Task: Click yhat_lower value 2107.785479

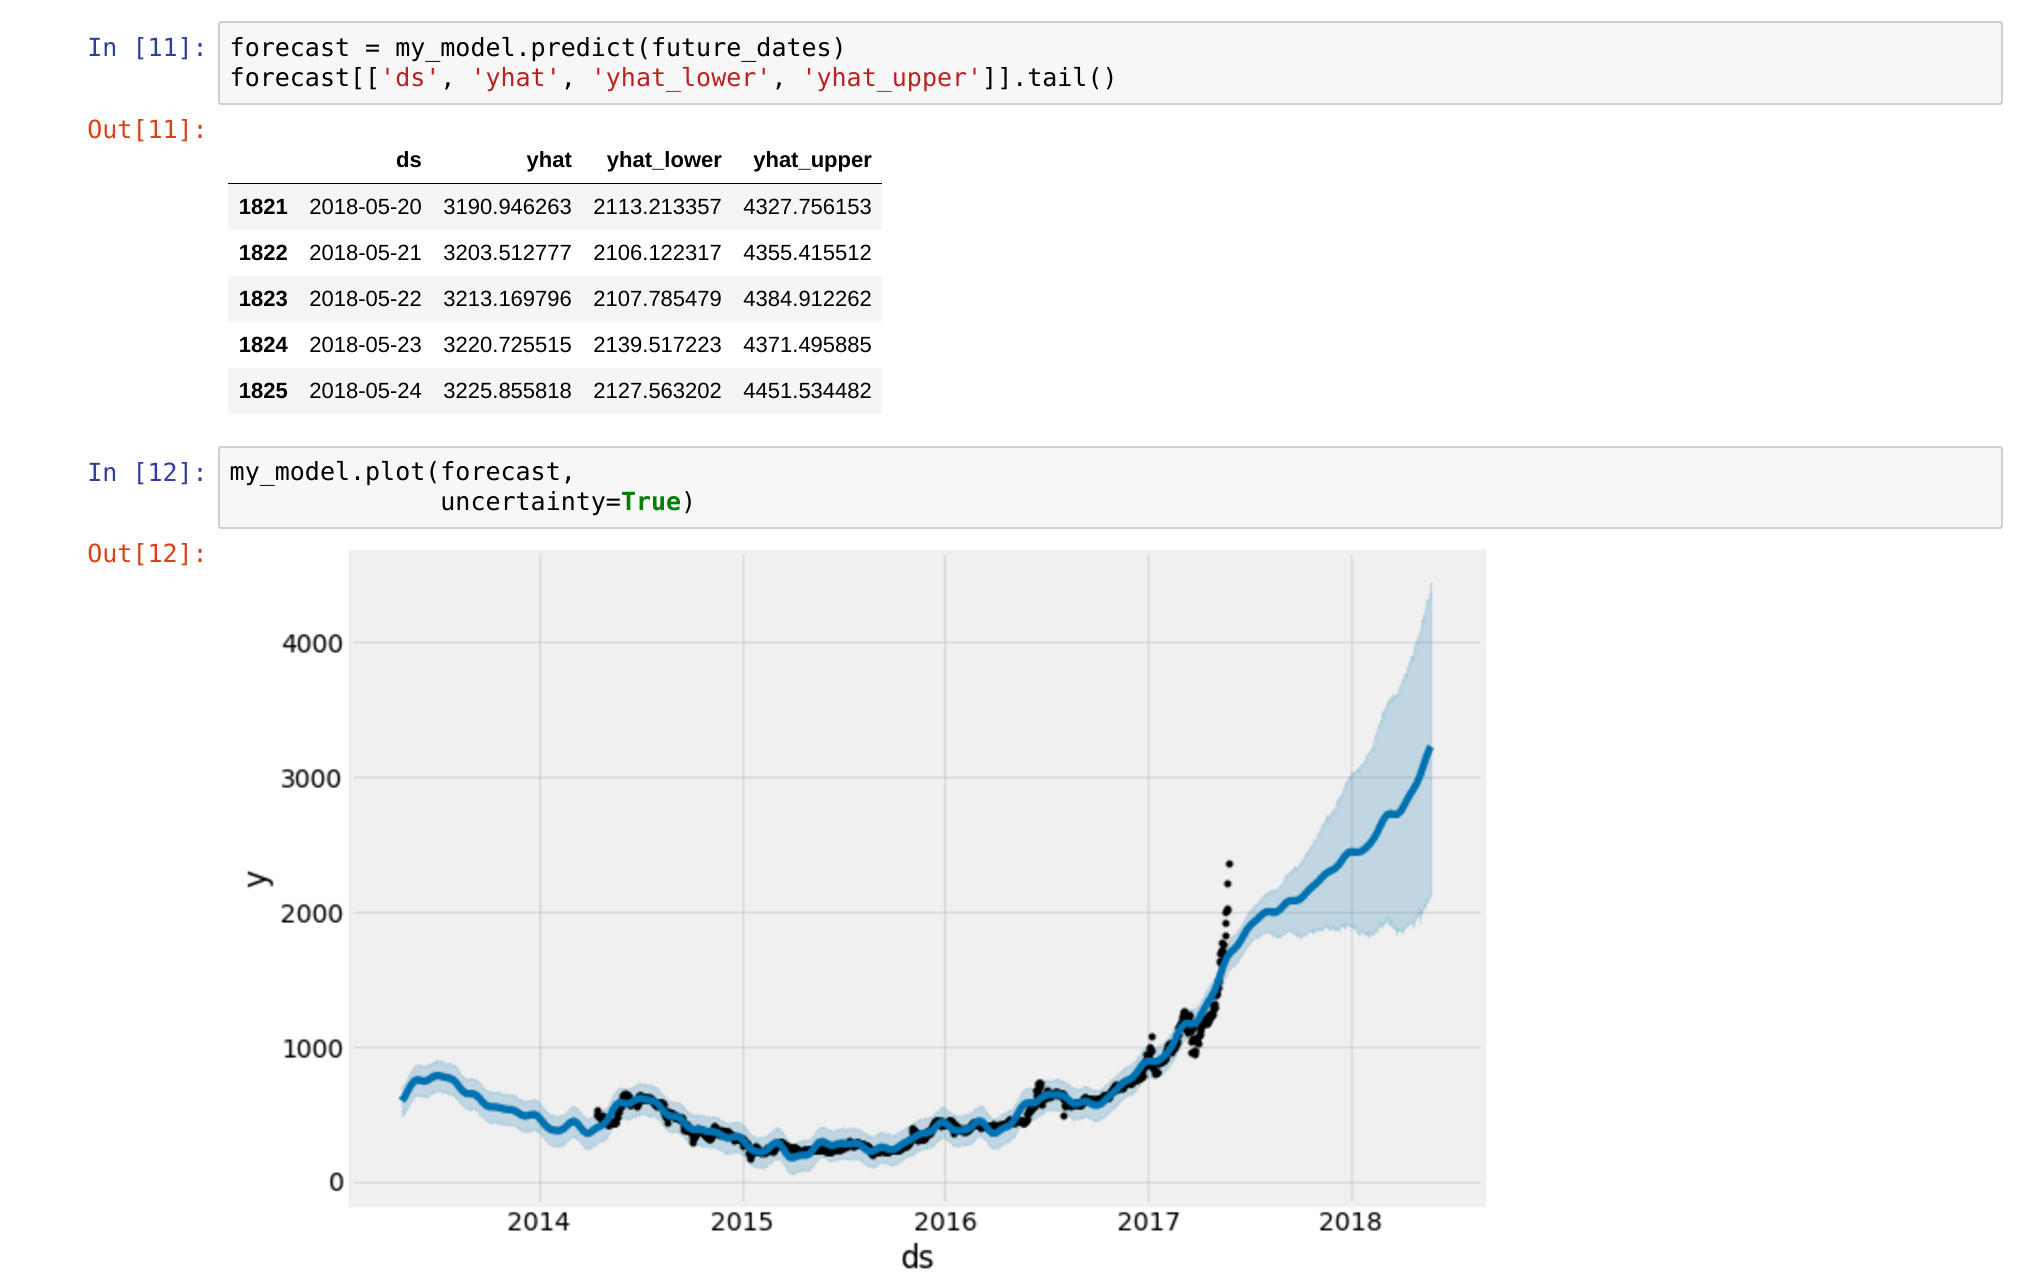Action: click(x=657, y=299)
